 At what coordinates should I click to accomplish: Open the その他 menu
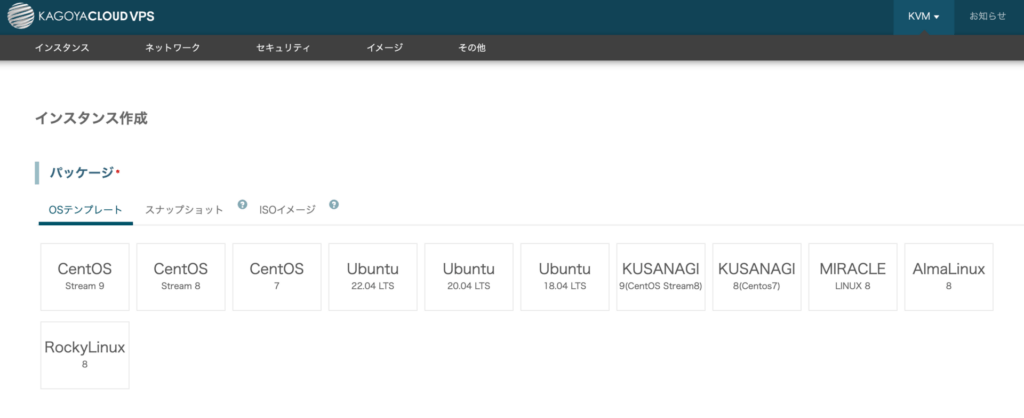472,48
